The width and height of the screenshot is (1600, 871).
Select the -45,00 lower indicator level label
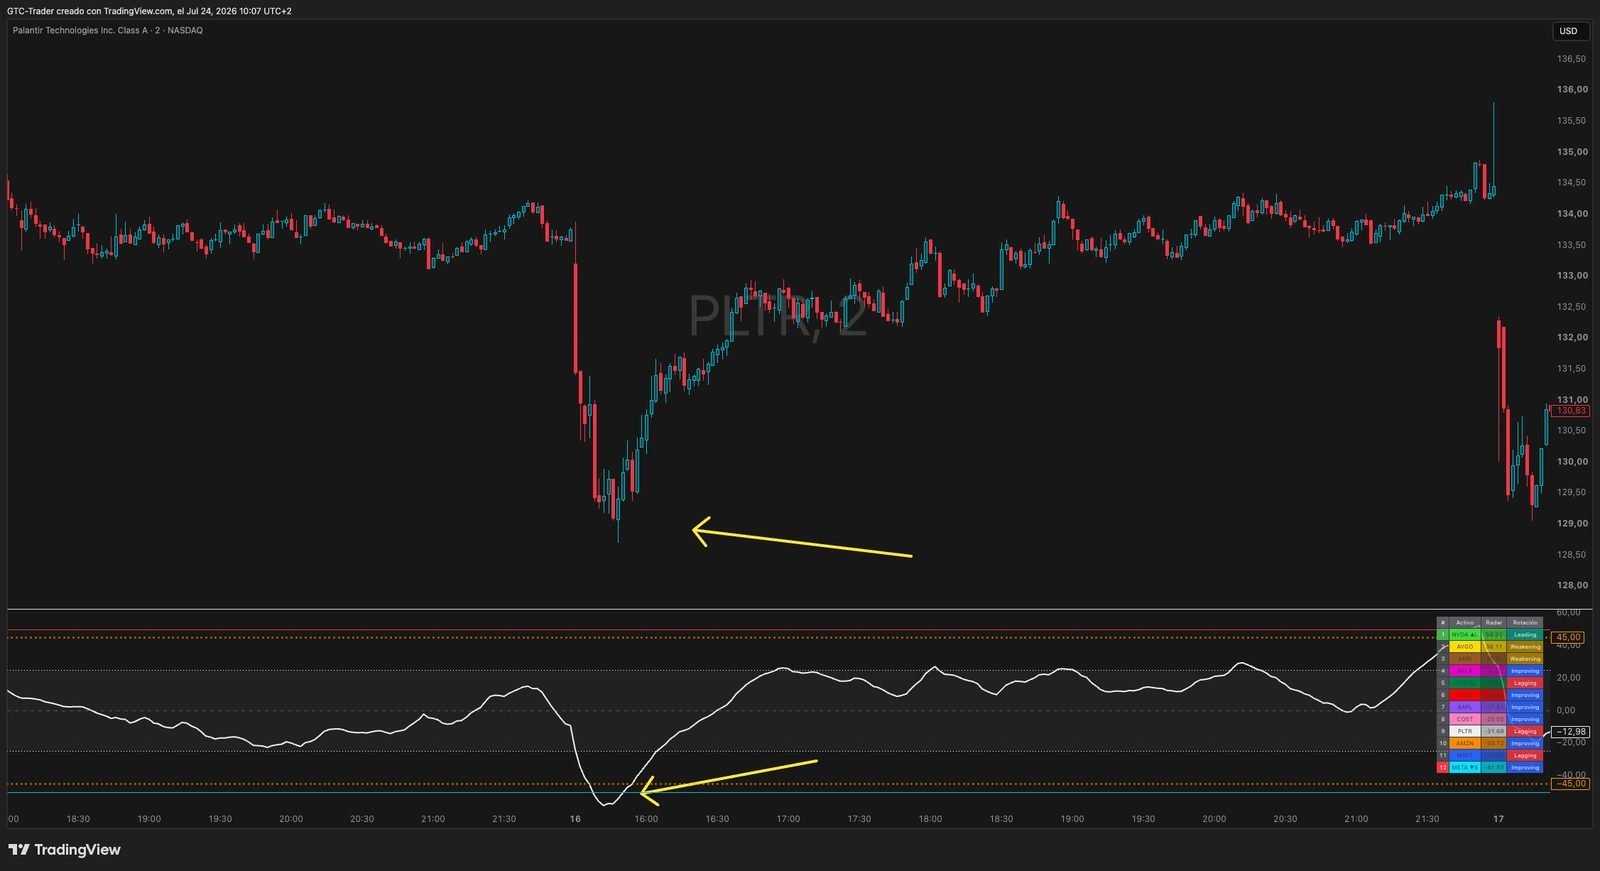point(1570,784)
